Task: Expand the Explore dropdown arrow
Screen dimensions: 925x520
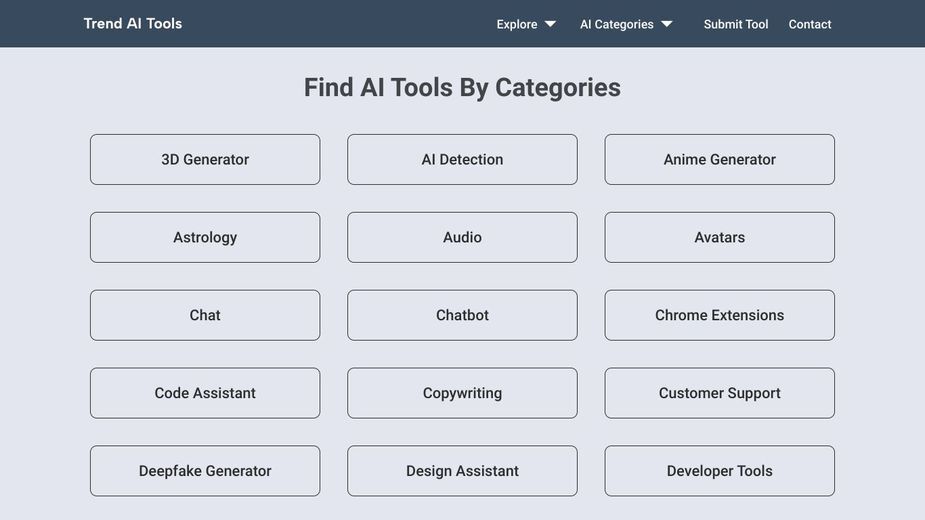Action: pyautogui.click(x=550, y=24)
